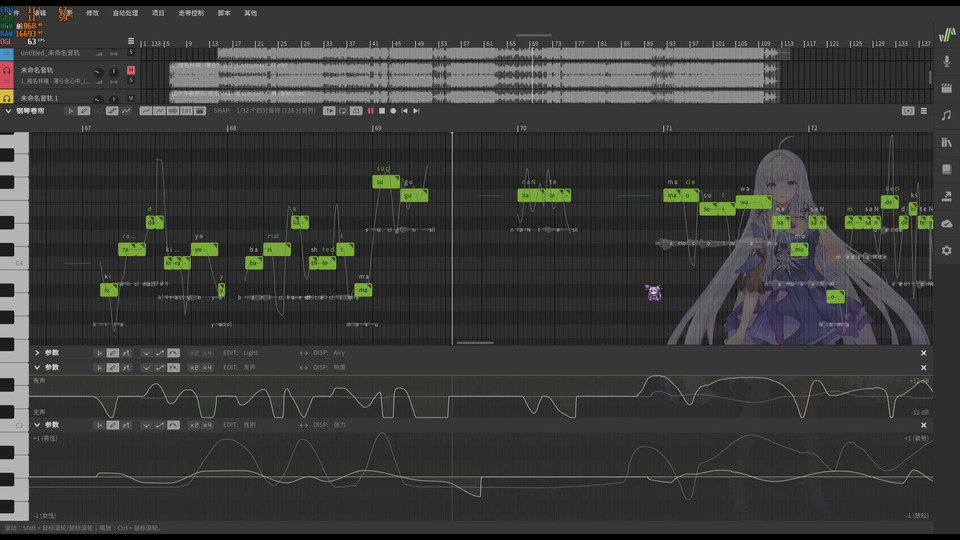Open the 其他 menu
The height and width of the screenshot is (540, 960).
point(250,13)
